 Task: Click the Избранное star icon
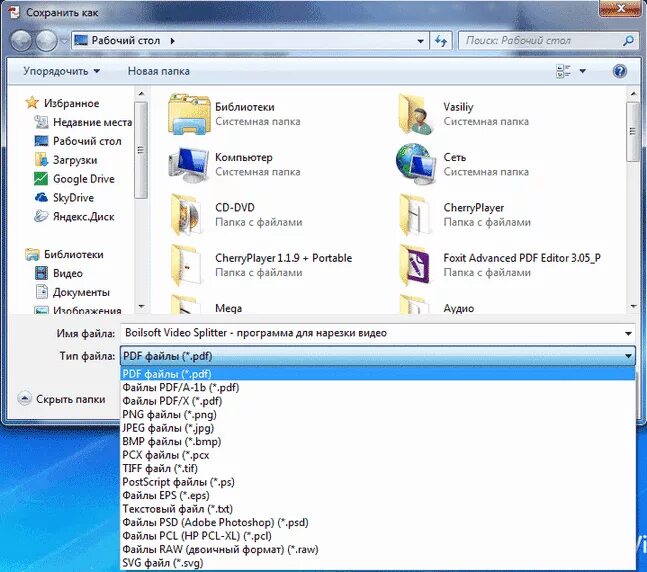pos(32,103)
